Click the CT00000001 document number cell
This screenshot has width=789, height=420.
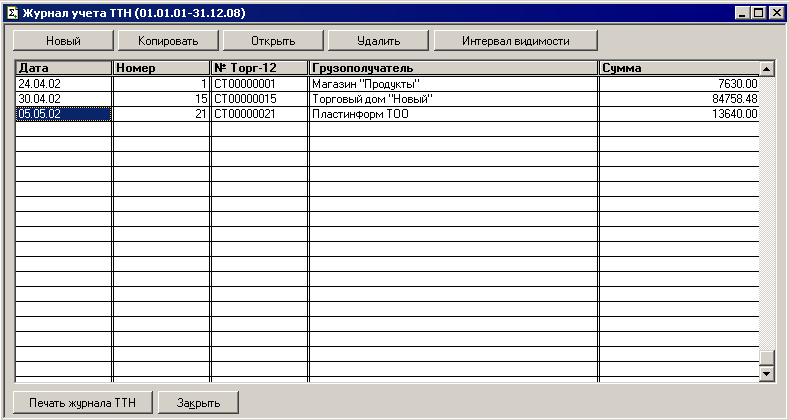[x=258, y=84]
